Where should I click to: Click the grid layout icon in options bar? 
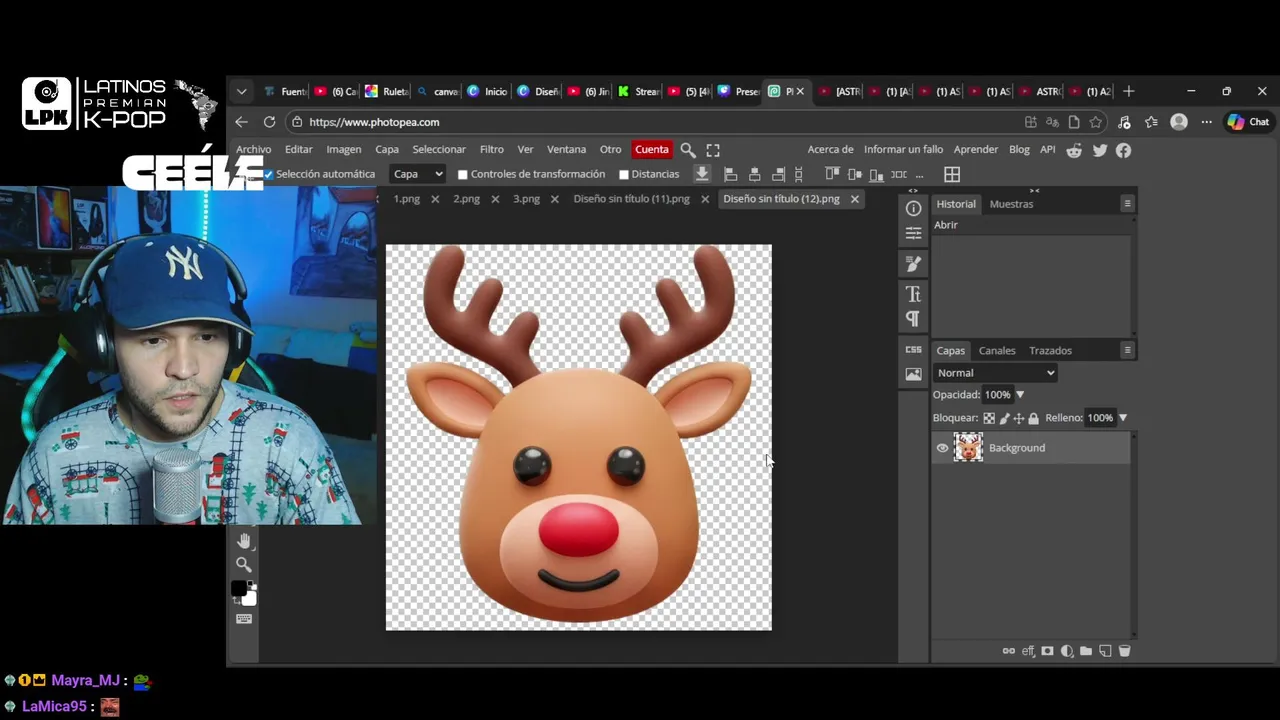coord(952,174)
